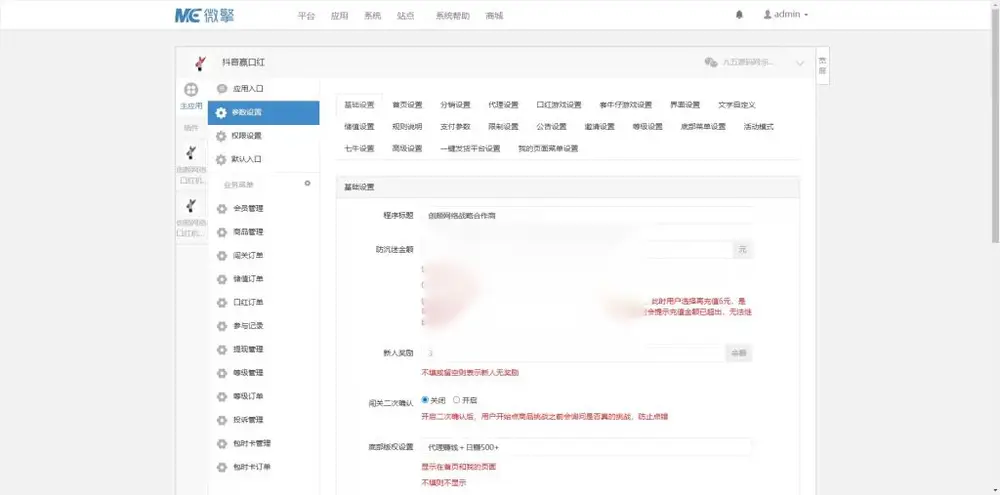1000x495 pixels.
Task: Open the 站点 top menu
Action: click(x=406, y=16)
